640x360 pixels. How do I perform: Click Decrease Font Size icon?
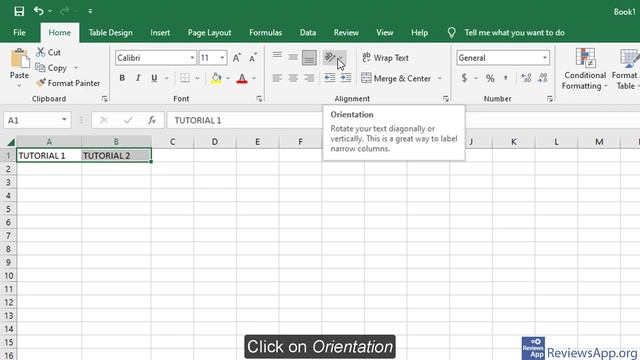tap(253, 58)
